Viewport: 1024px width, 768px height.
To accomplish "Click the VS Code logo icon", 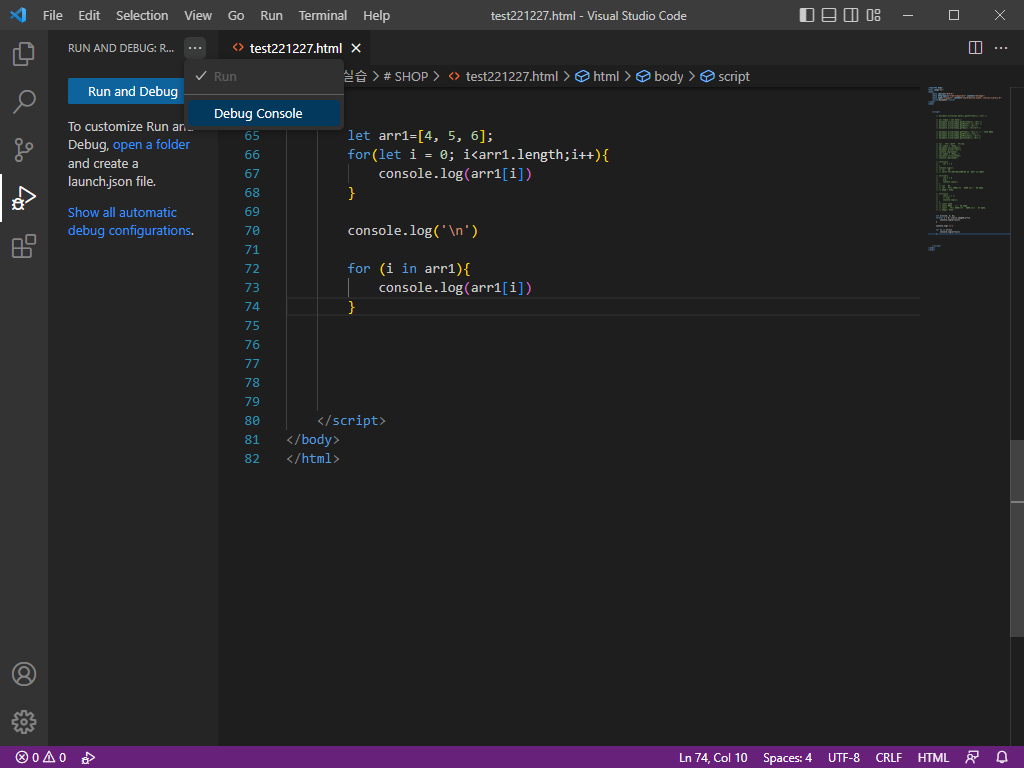I will pyautogui.click(x=18, y=15).
